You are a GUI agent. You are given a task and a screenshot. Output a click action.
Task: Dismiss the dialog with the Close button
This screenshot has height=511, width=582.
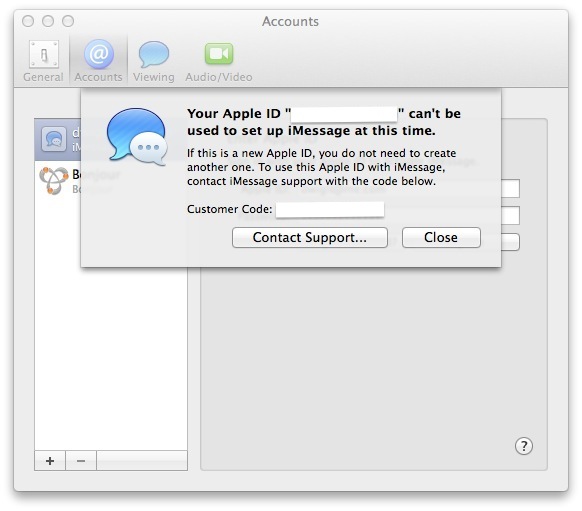(x=441, y=238)
